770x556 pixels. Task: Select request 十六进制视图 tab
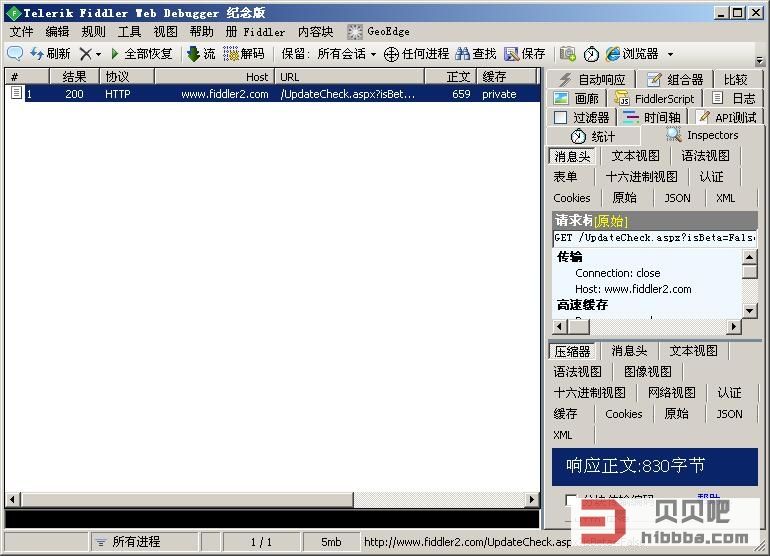[x=641, y=177]
